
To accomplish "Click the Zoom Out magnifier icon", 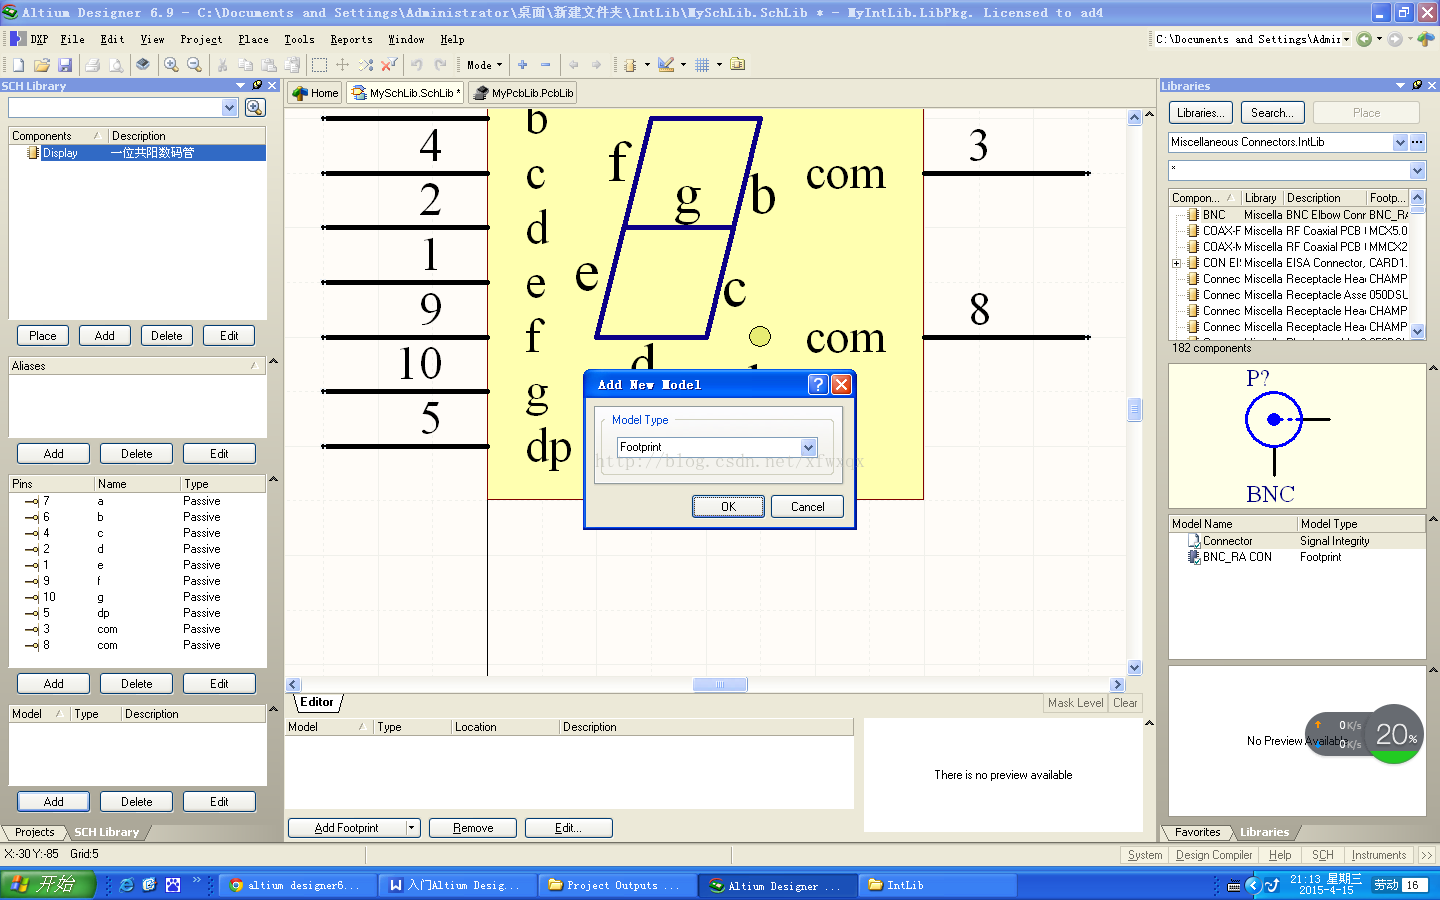I will 194,65.
